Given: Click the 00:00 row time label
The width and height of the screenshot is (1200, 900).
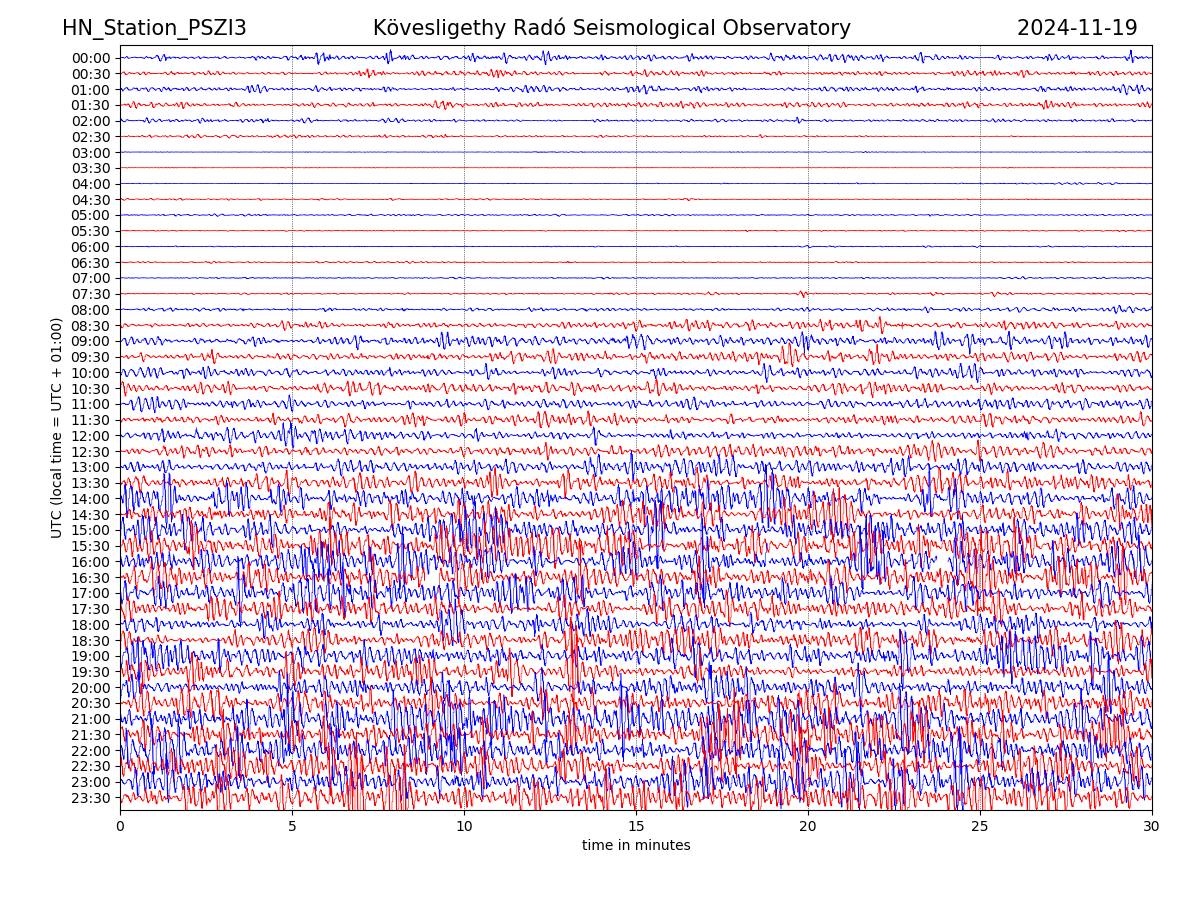Looking at the screenshot, I should [x=91, y=58].
